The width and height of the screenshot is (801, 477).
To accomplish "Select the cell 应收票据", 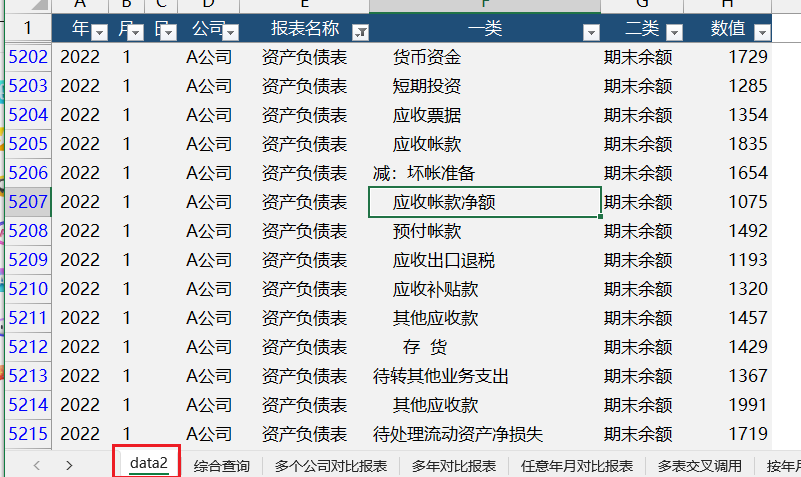I will [484, 115].
